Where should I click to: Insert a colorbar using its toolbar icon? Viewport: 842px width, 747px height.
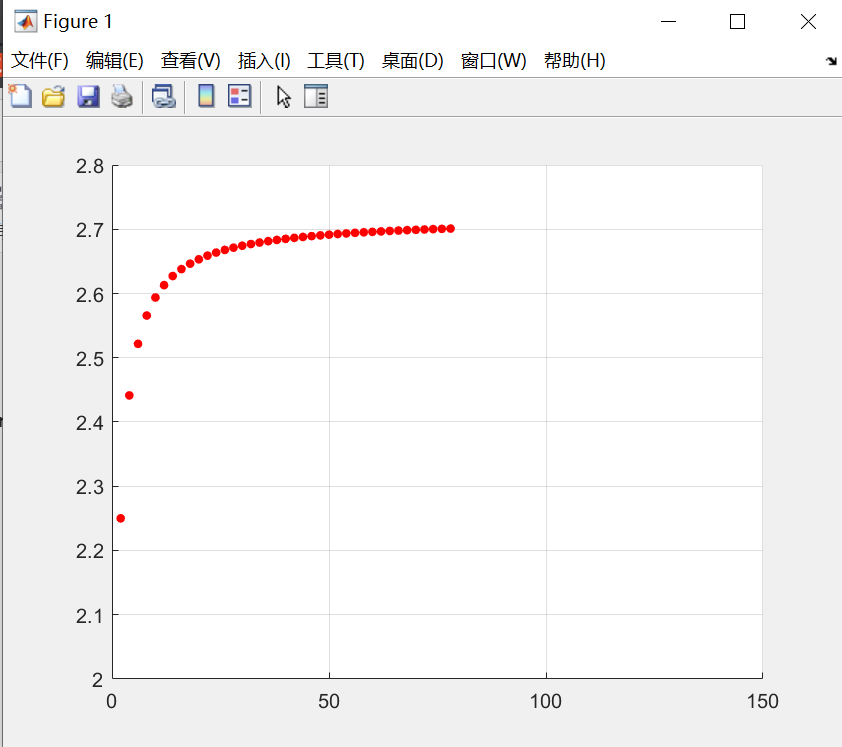205,96
